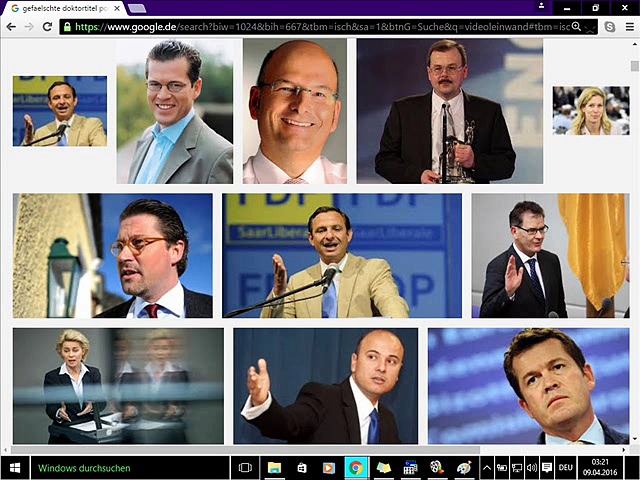Click the browser back arrow

[x=10, y=26]
